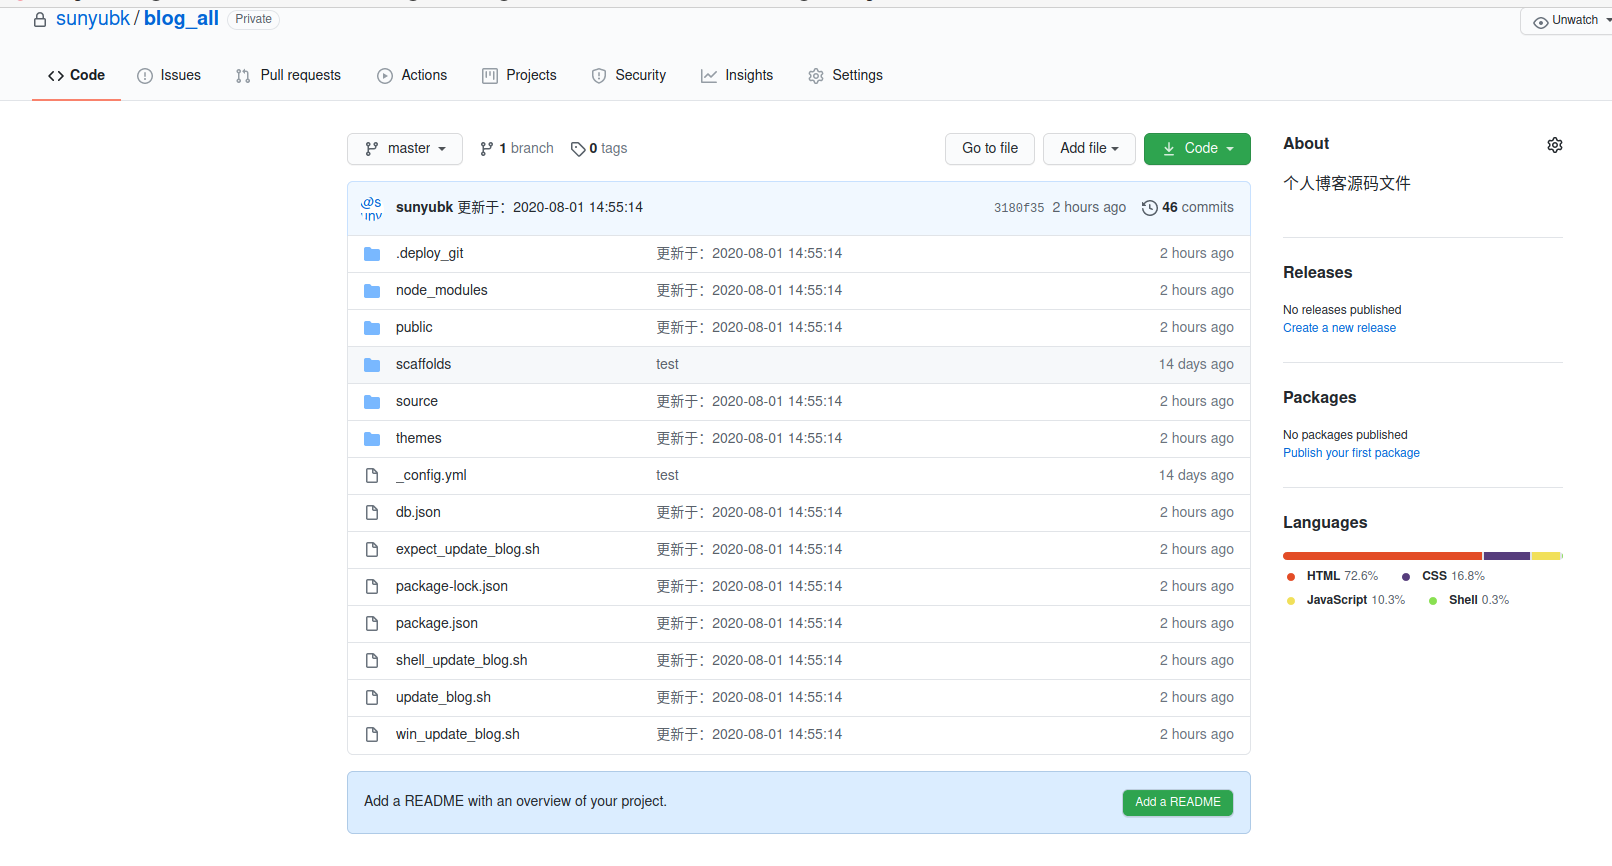The height and width of the screenshot is (866, 1612).
Task: Open the win_update_blog.sh file name
Action: coord(457,735)
